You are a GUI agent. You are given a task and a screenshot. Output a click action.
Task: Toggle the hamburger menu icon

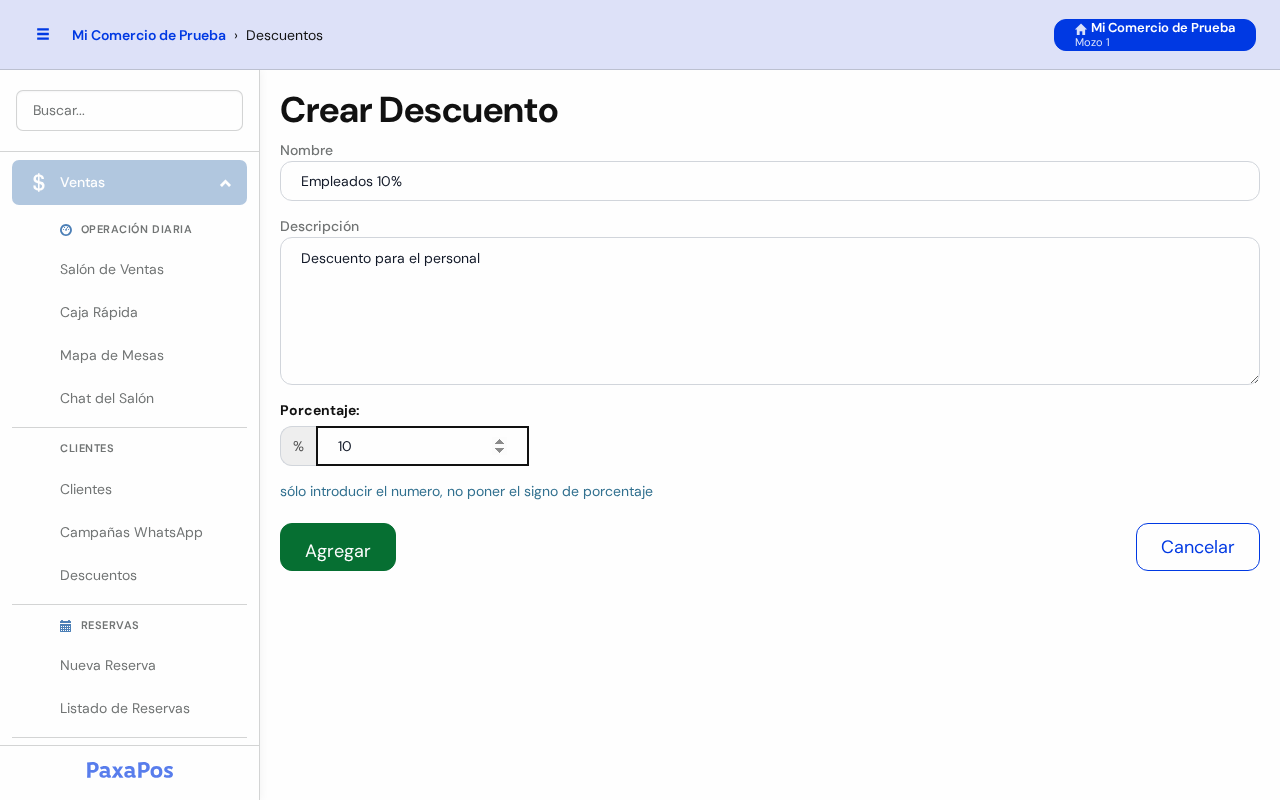43,34
